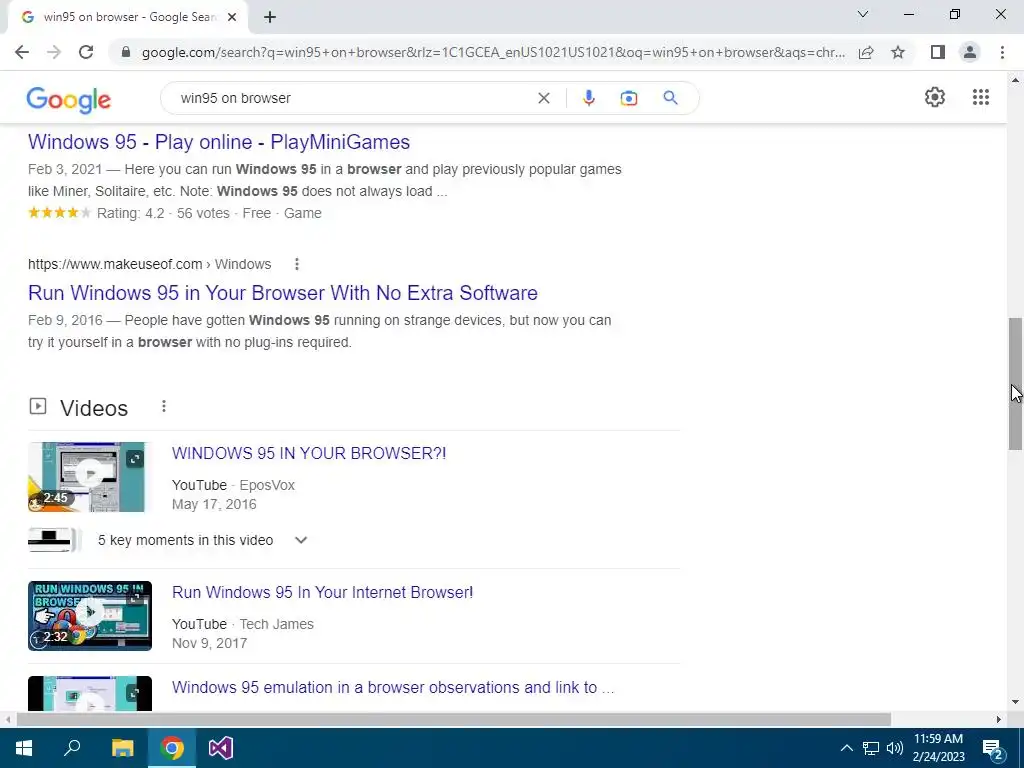Image resolution: width=1024 pixels, height=768 pixels.
Task: Go back using the browser back arrow
Action: tap(22, 52)
